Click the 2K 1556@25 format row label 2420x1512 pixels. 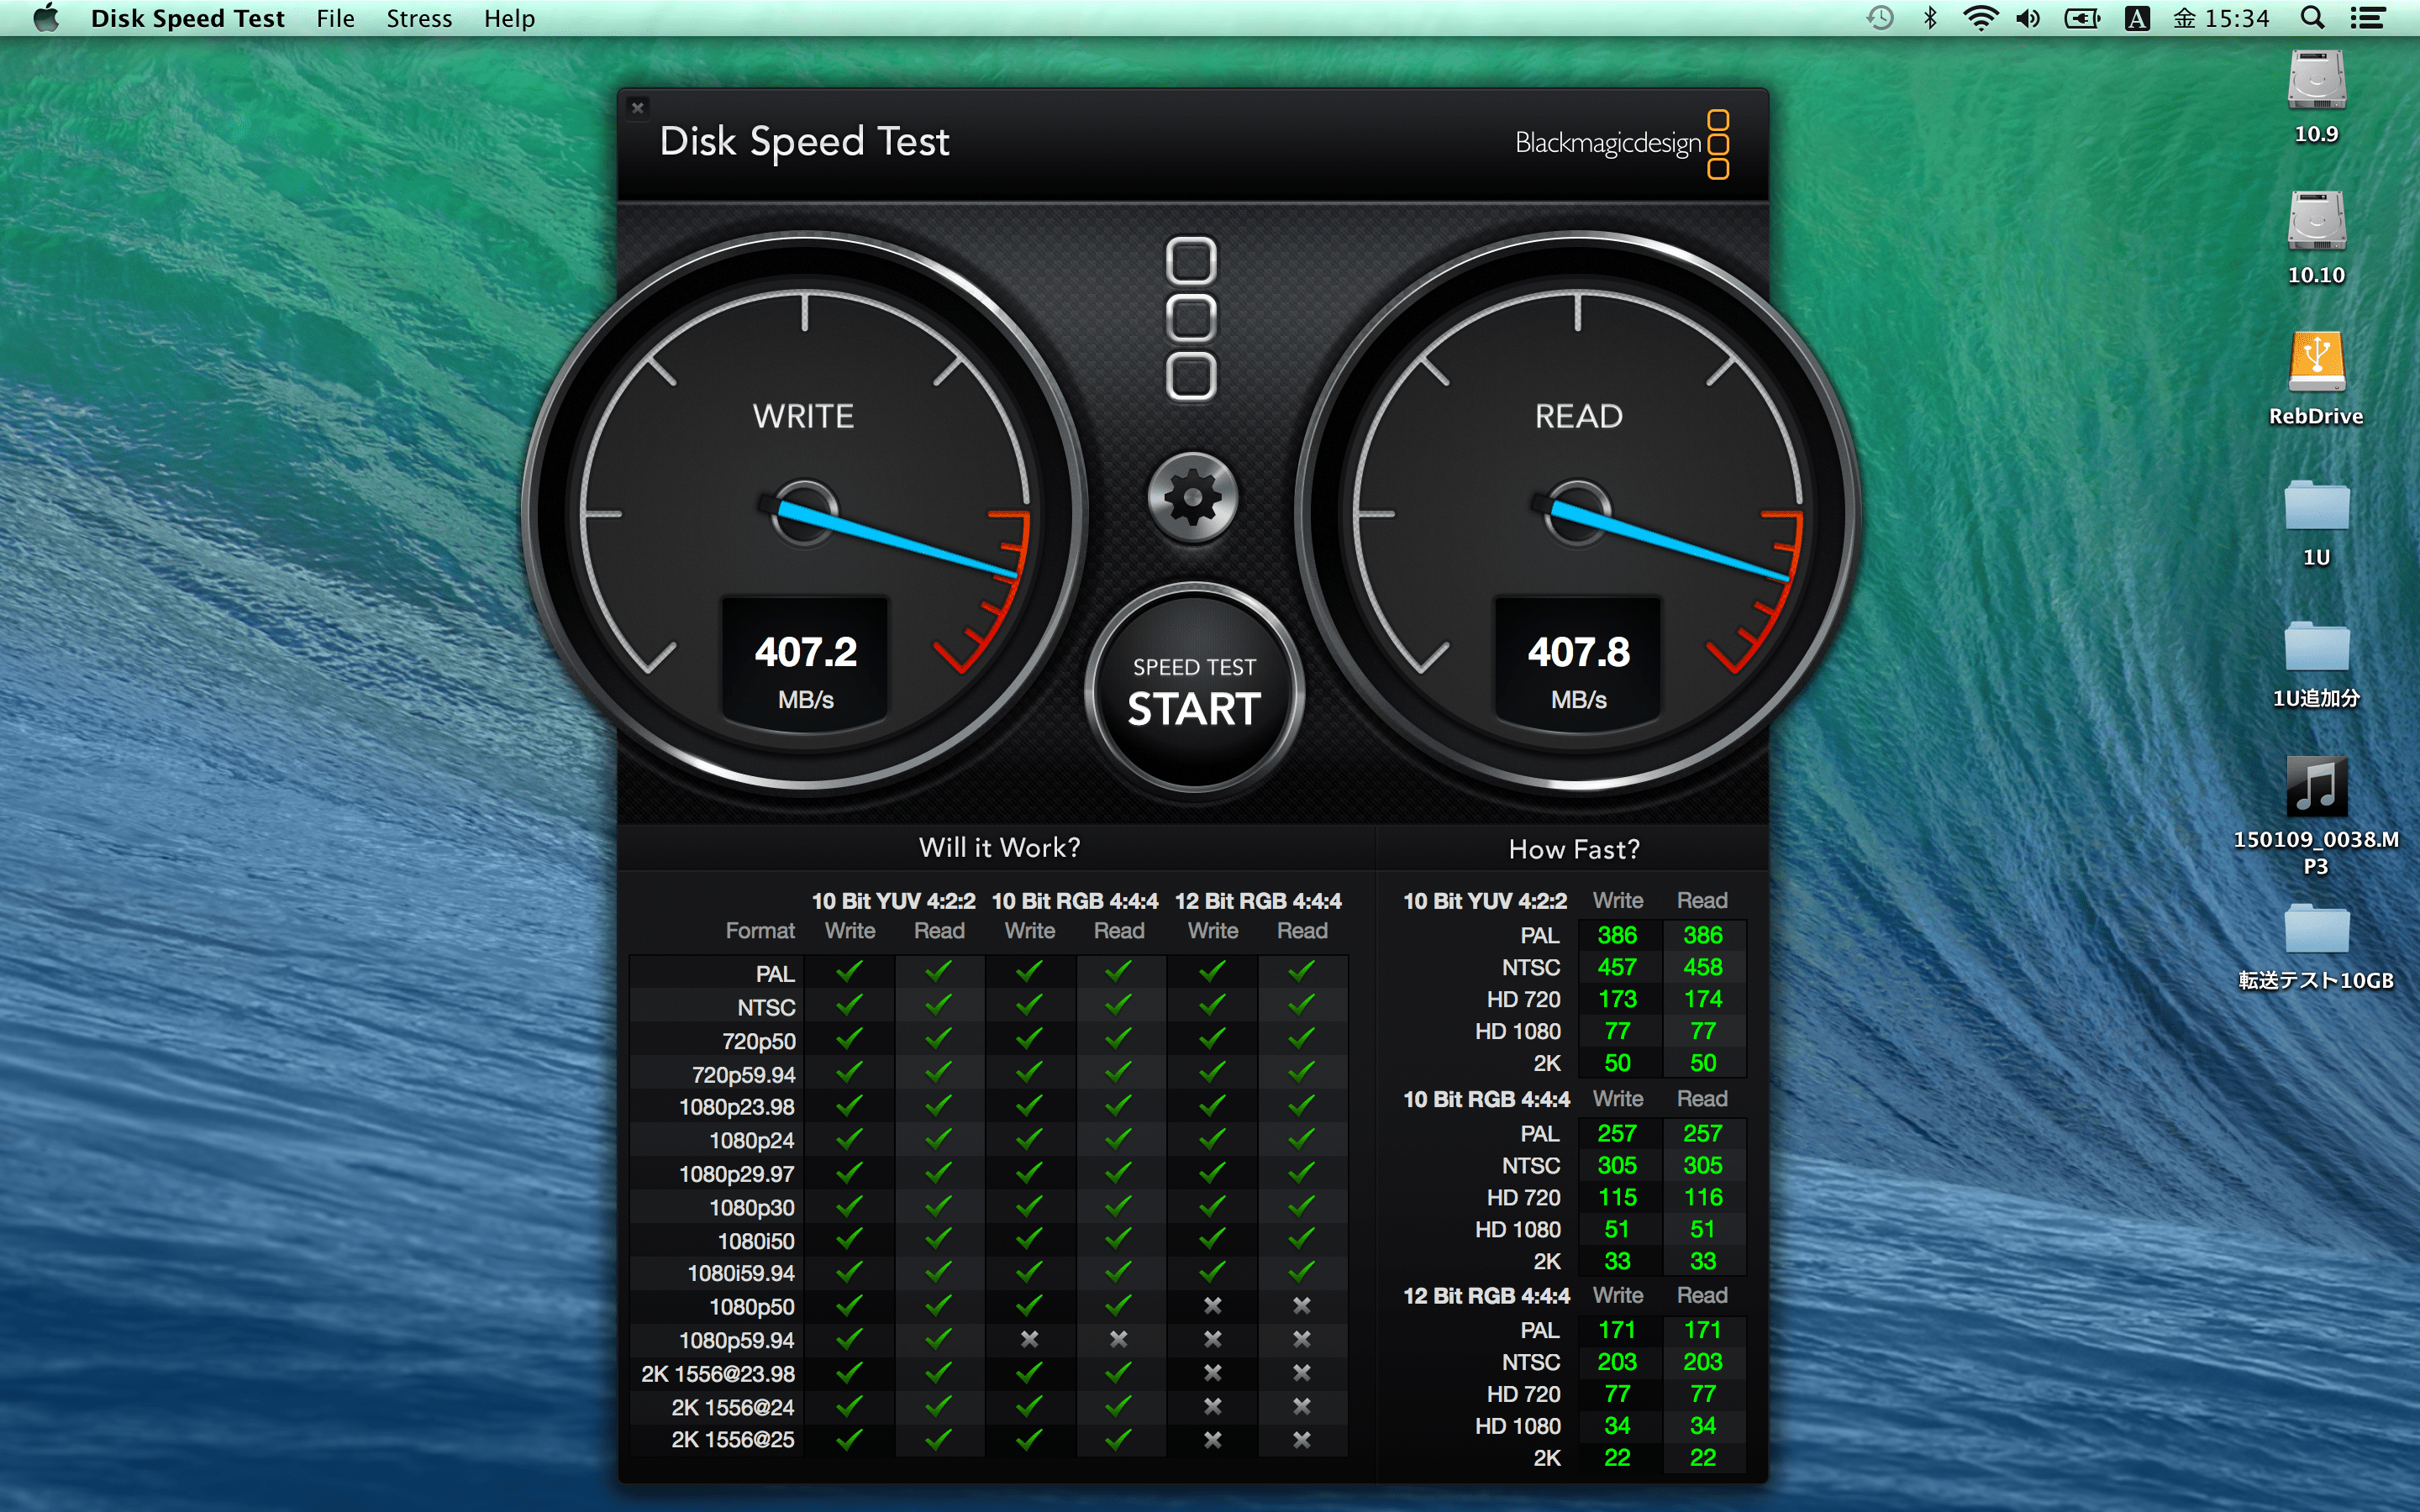(x=732, y=1440)
